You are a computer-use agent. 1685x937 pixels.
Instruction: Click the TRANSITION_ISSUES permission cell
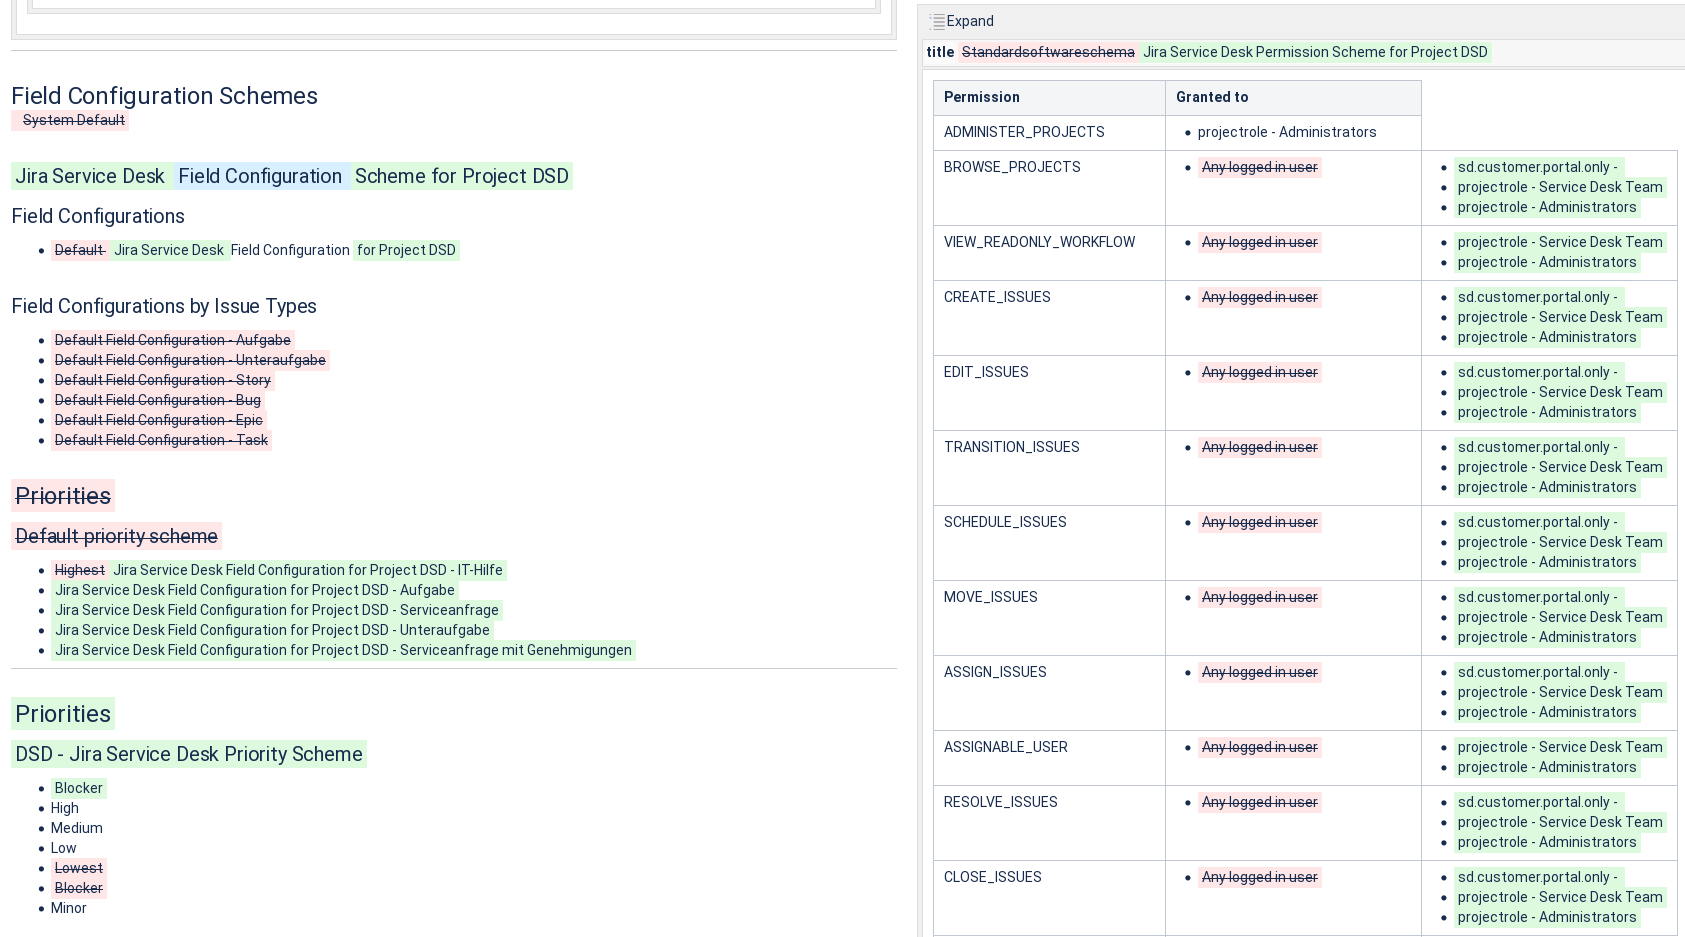tap(1049, 468)
